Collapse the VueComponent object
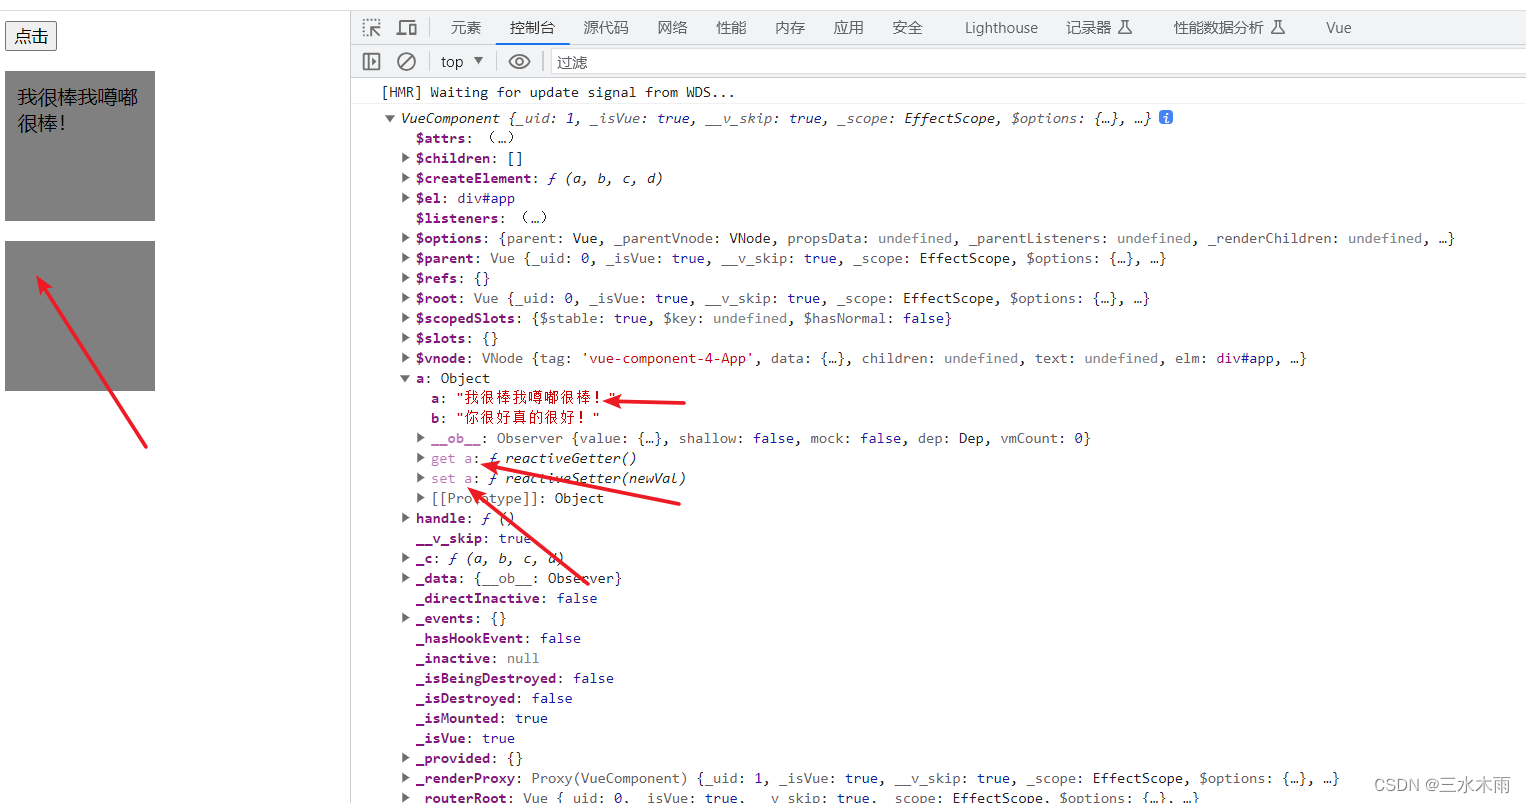Screen dimensions: 1526x803 (x=389, y=118)
